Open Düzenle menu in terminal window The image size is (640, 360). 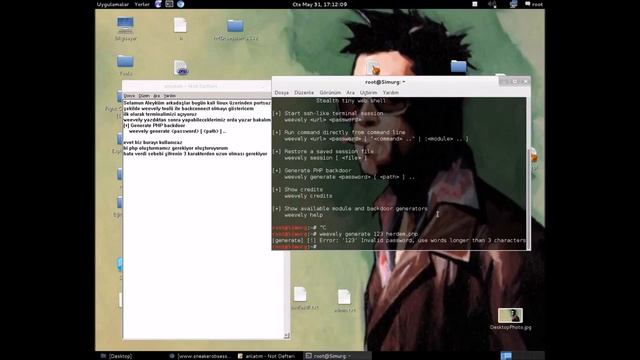(x=304, y=93)
